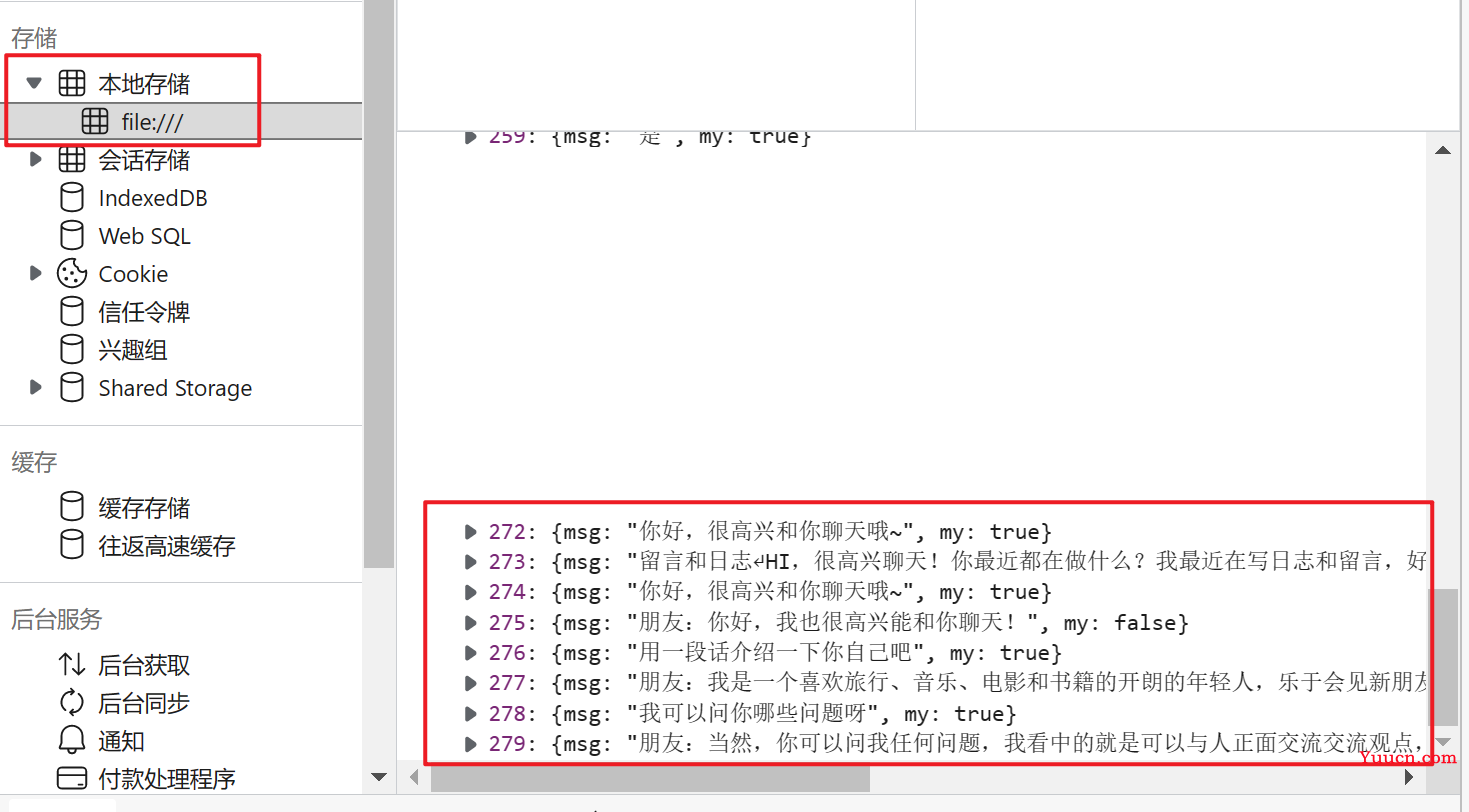Expand the Shared Storage tree node
The width and height of the screenshot is (1469, 812).
click(36, 387)
